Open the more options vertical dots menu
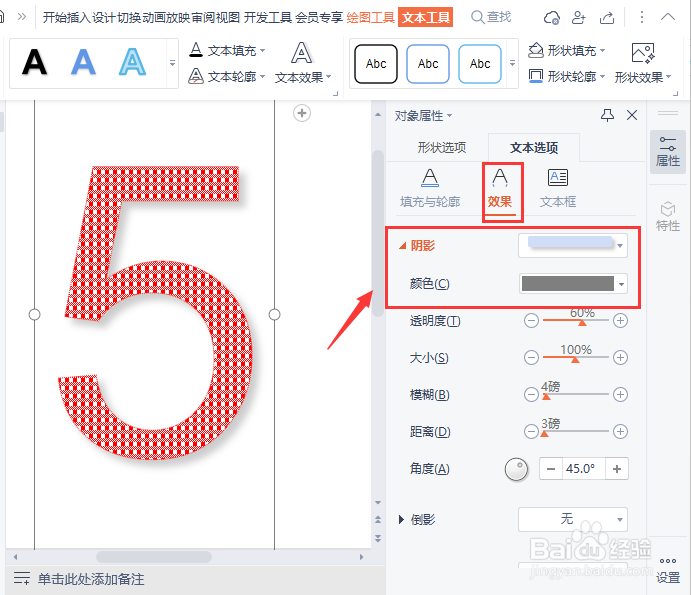 pyautogui.click(x=642, y=17)
